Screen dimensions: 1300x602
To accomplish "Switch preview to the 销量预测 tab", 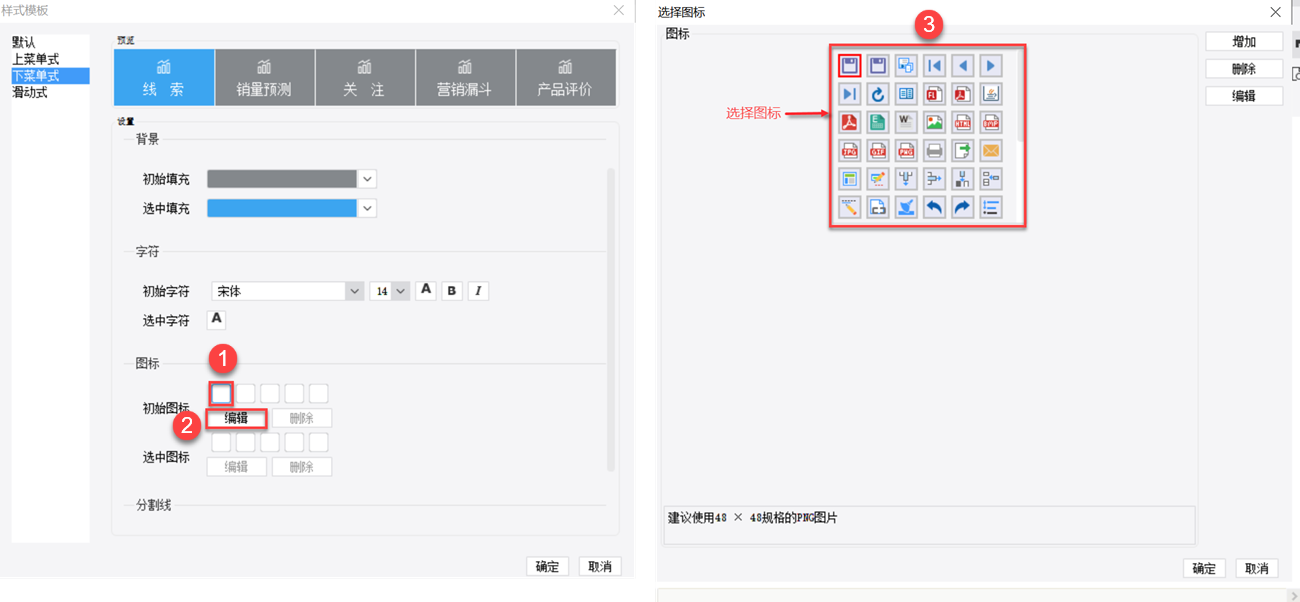I will (x=265, y=78).
